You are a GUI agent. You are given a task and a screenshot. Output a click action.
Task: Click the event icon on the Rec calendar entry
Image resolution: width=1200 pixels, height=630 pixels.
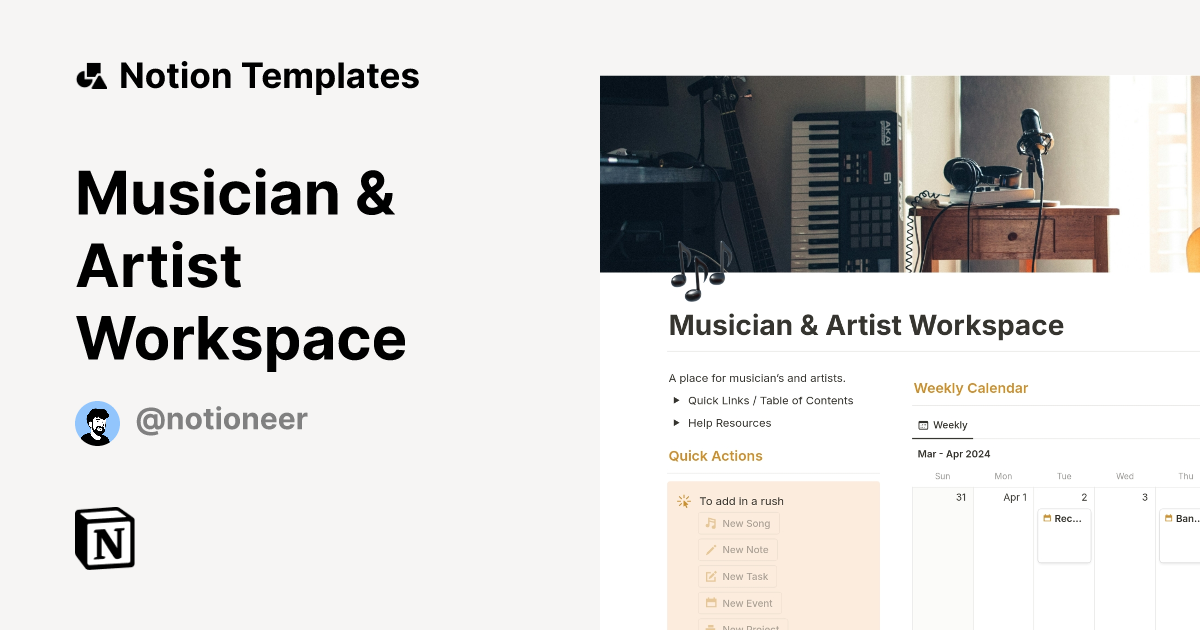pyautogui.click(x=1047, y=518)
